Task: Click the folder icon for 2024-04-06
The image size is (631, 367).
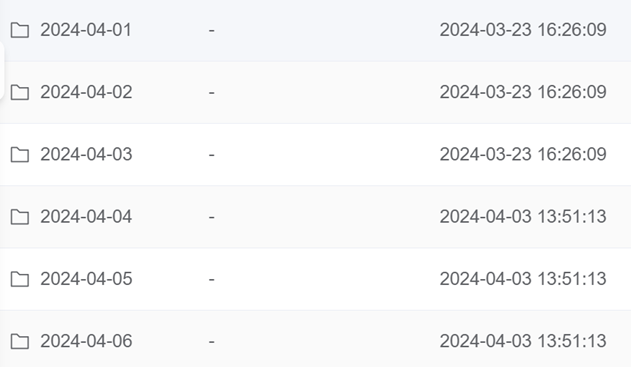Action: (x=20, y=341)
